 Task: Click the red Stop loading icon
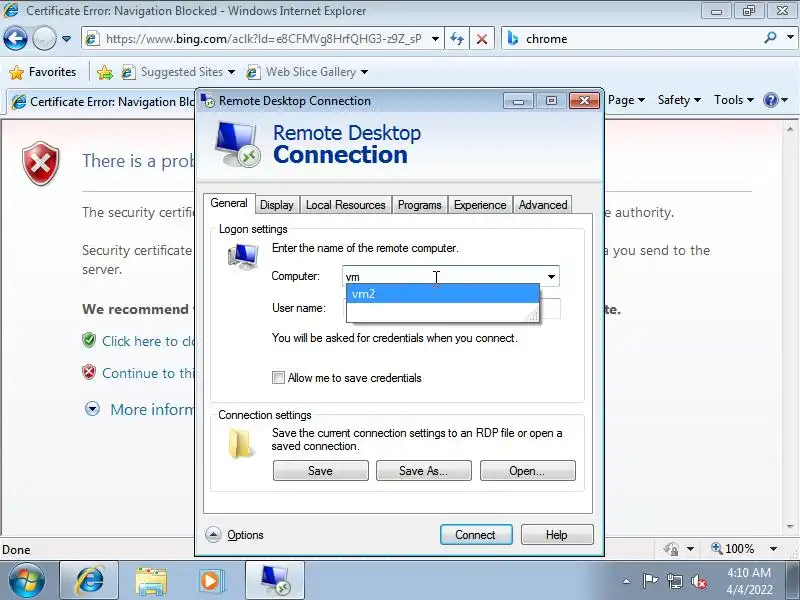coord(482,39)
